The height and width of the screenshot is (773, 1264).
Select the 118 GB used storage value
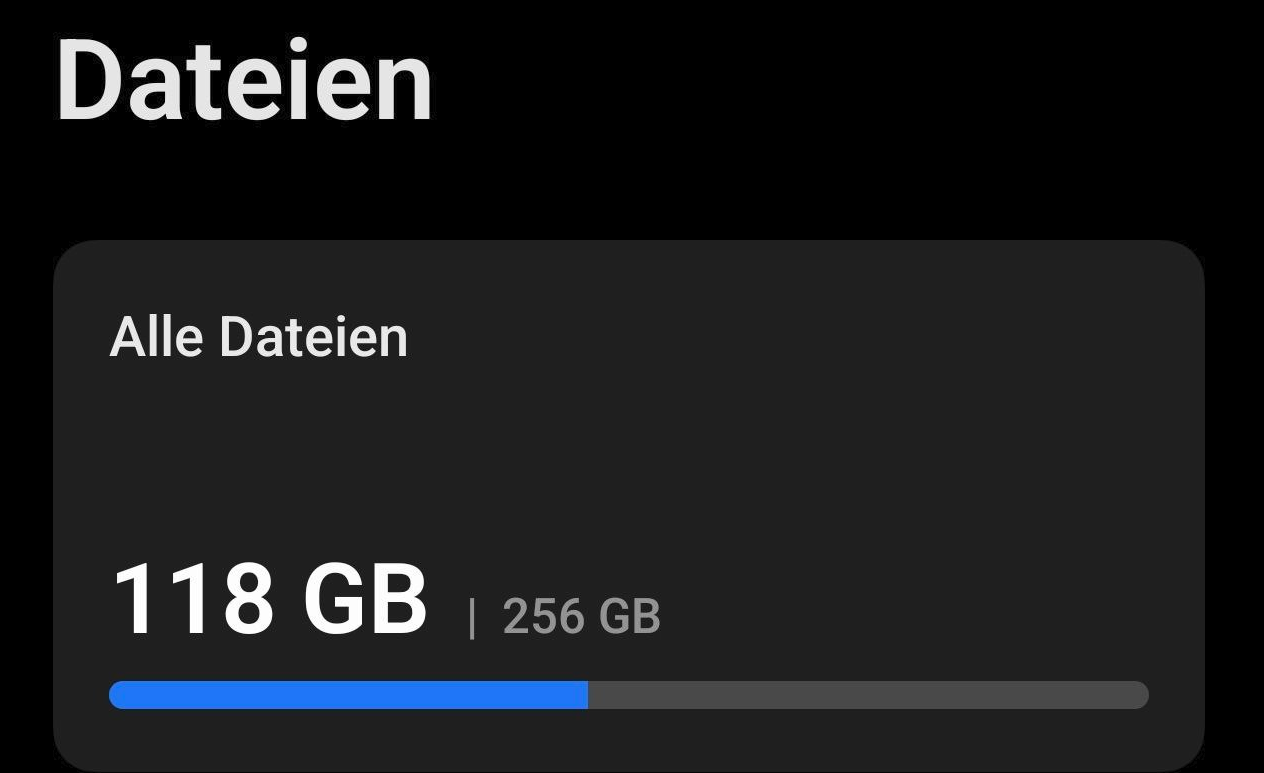coord(269,599)
